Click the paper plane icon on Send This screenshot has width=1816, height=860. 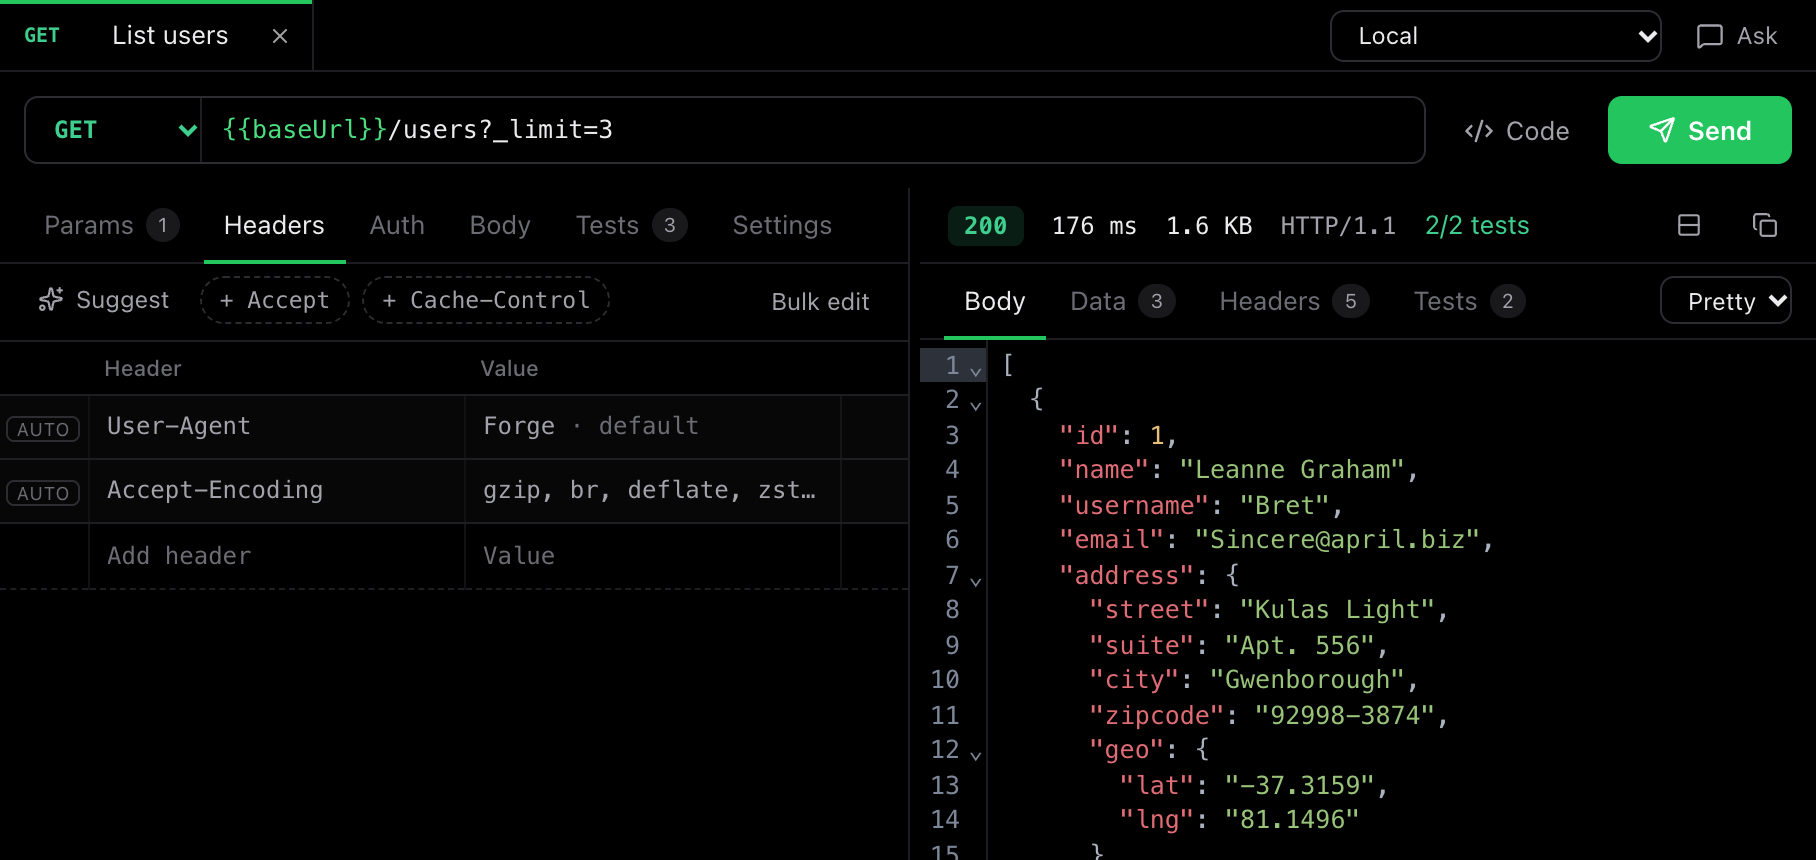(x=1661, y=130)
